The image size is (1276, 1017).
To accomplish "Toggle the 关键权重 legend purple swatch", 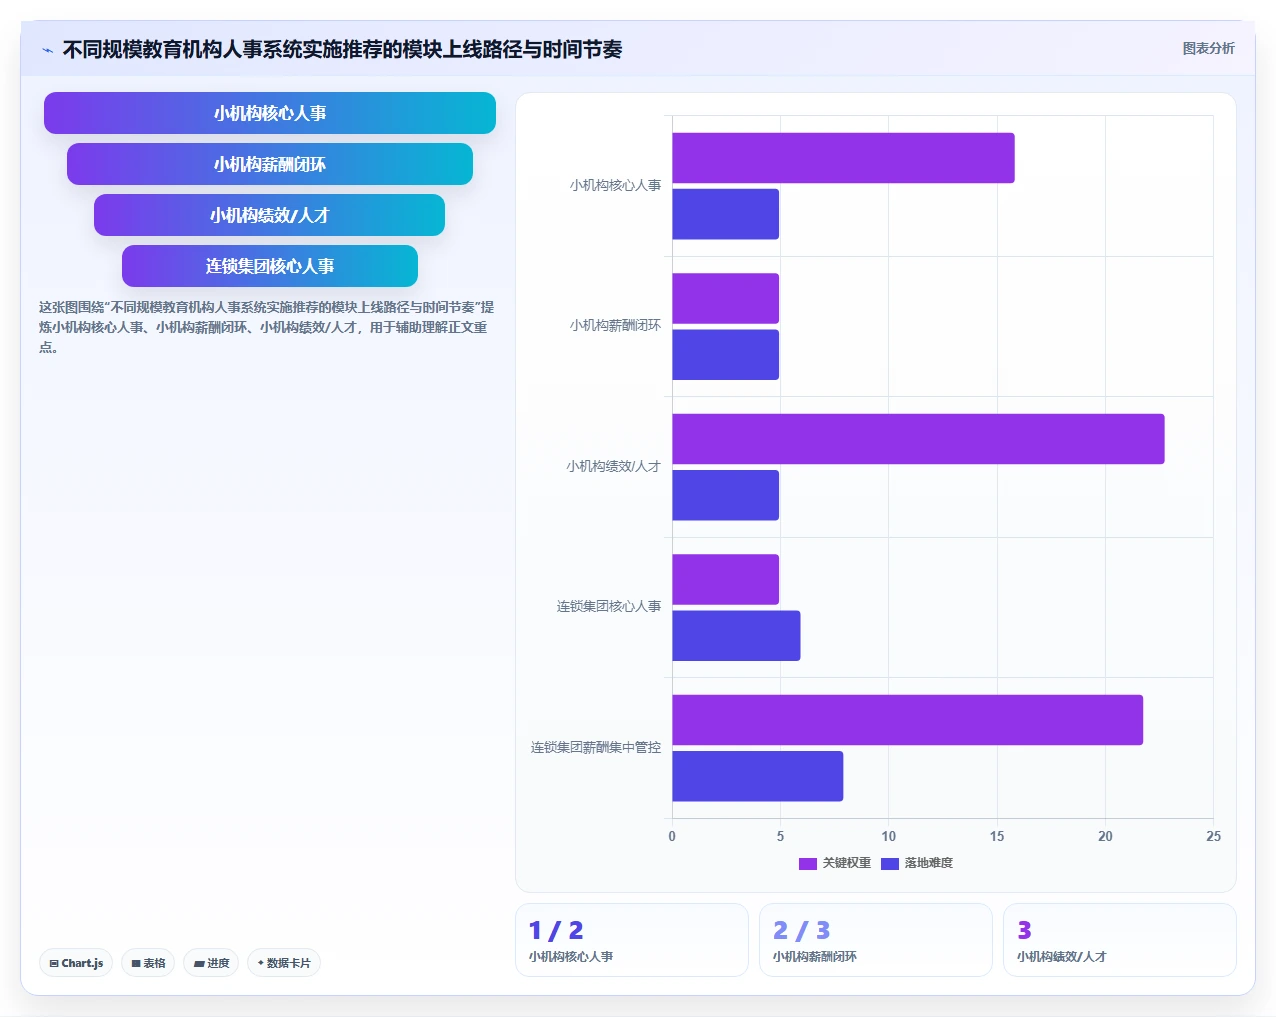I will 808,864.
